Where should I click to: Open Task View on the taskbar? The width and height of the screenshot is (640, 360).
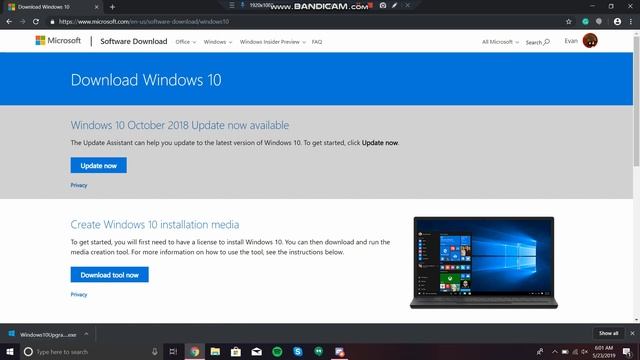tap(173, 351)
